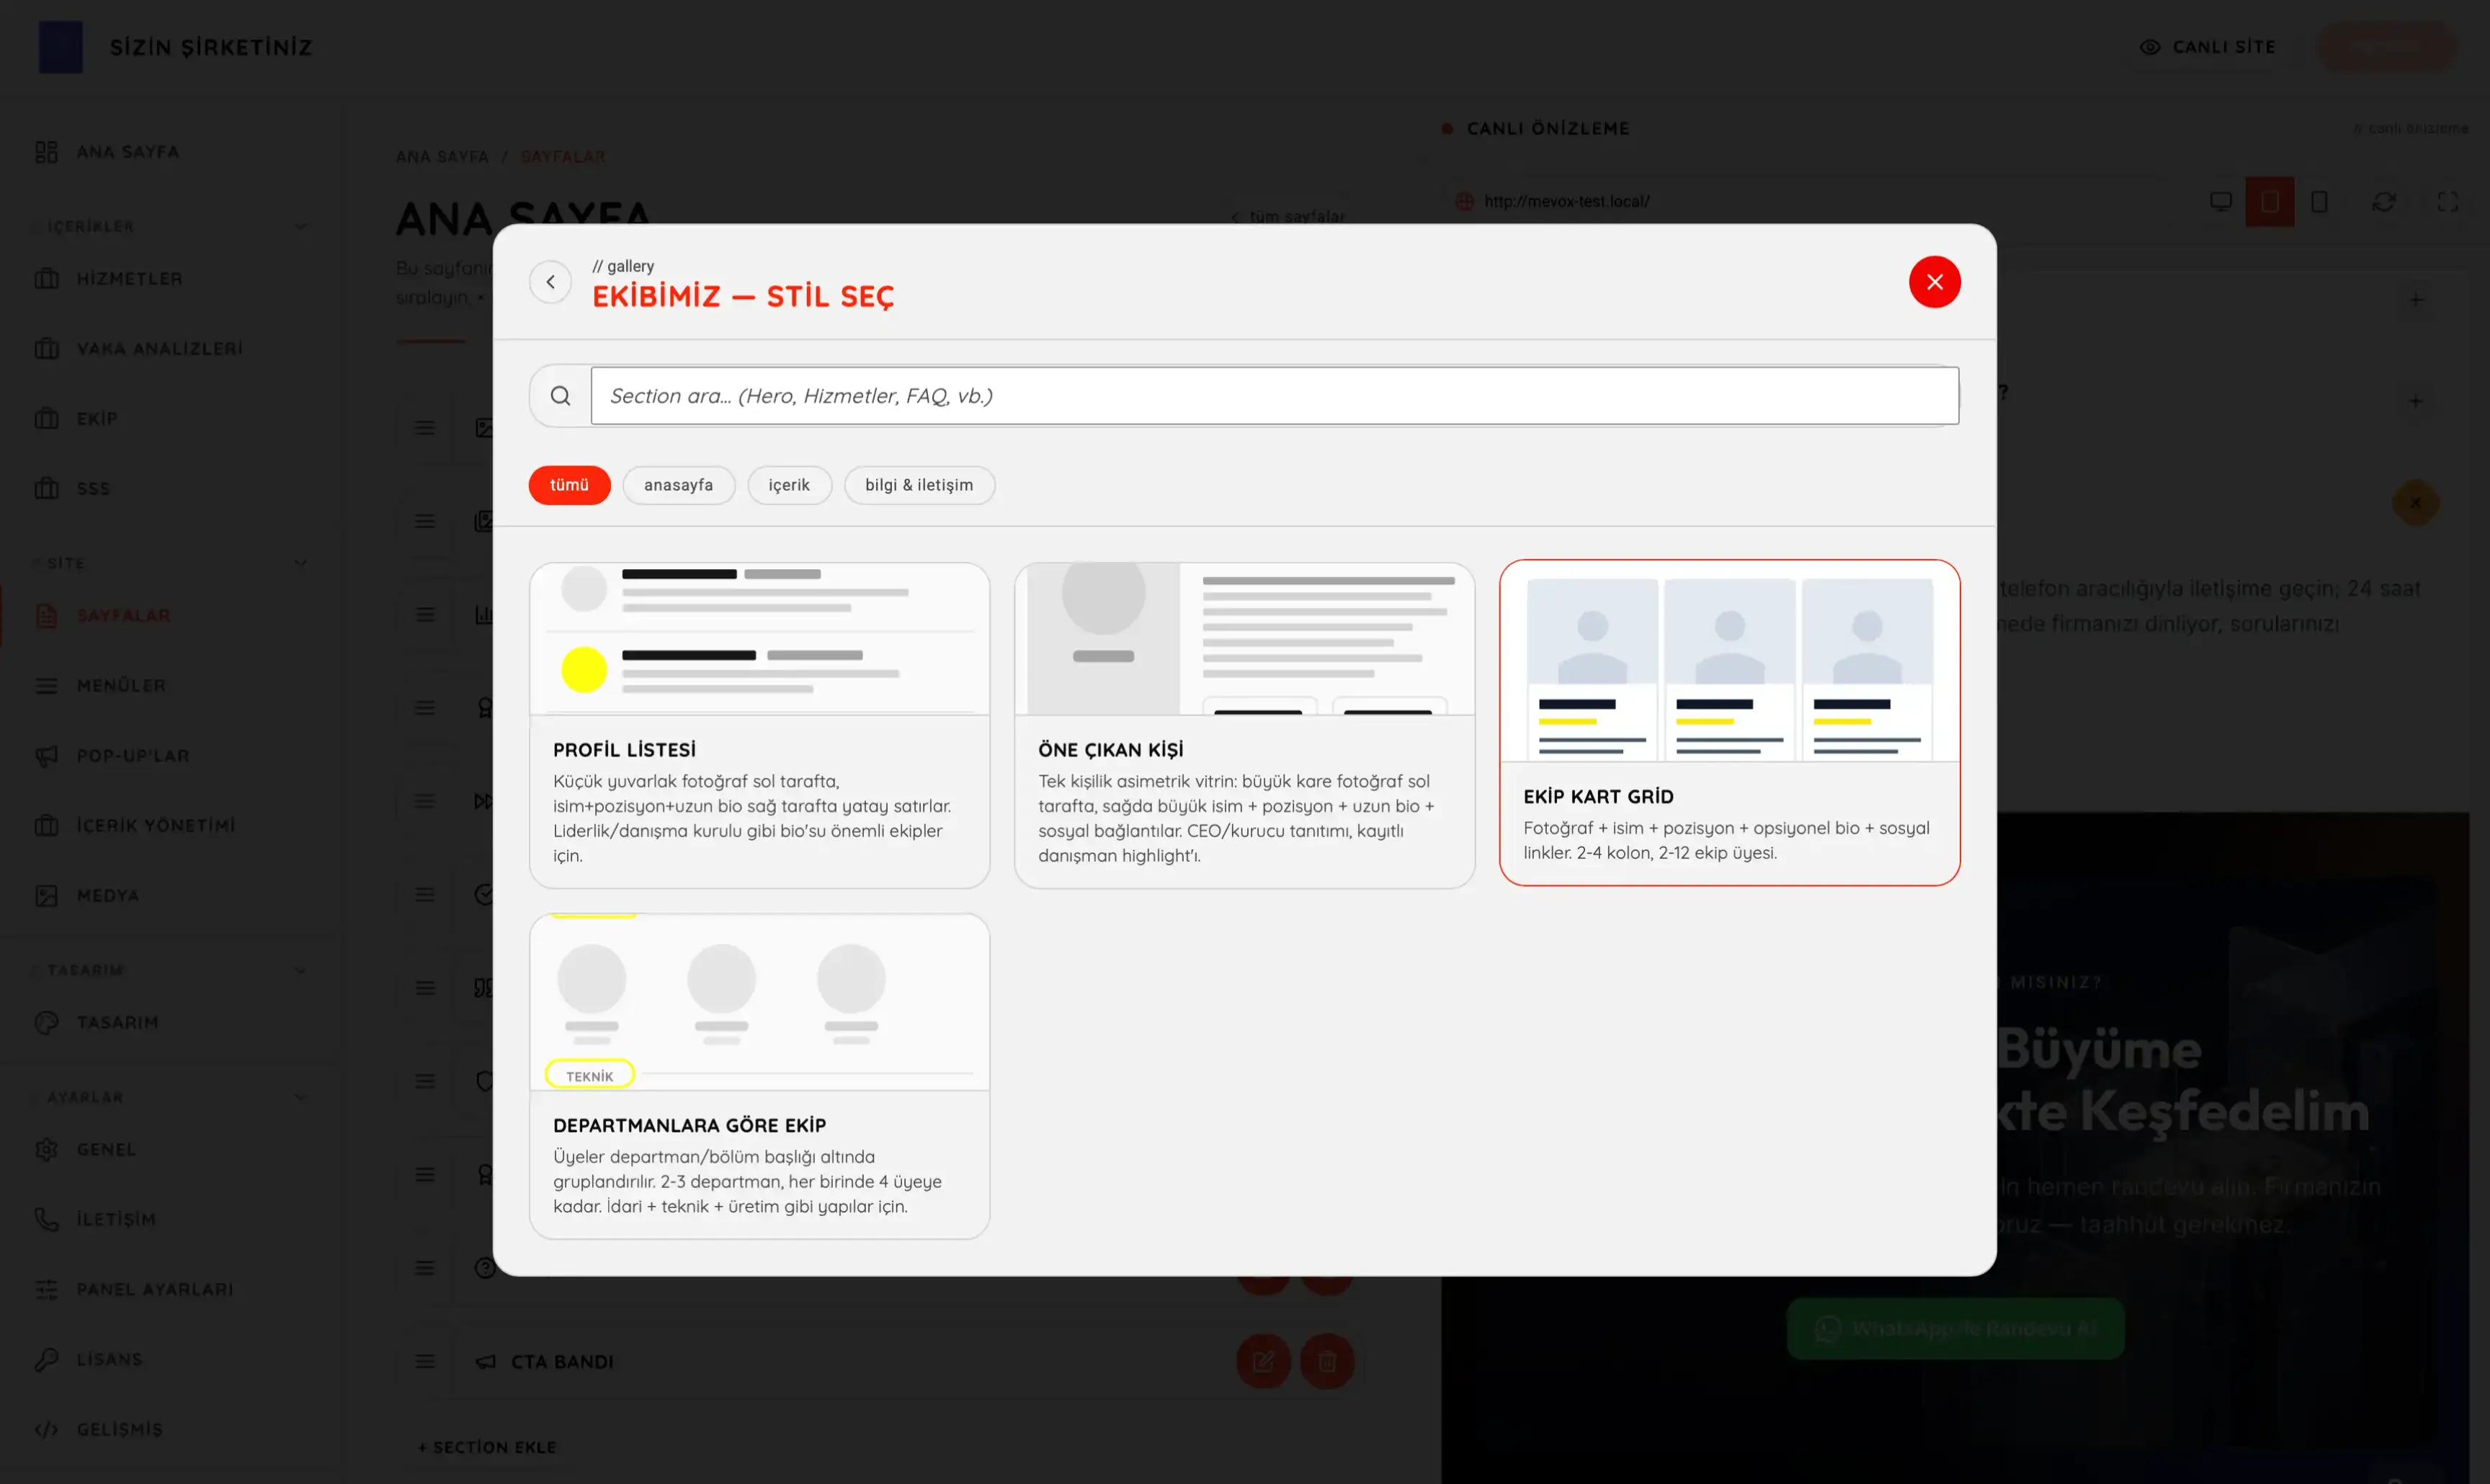Viewport: 2490px width, 1484px height.
Task: Open Vaka Analizleri in the sidebar
Action: tap(159, 349)
